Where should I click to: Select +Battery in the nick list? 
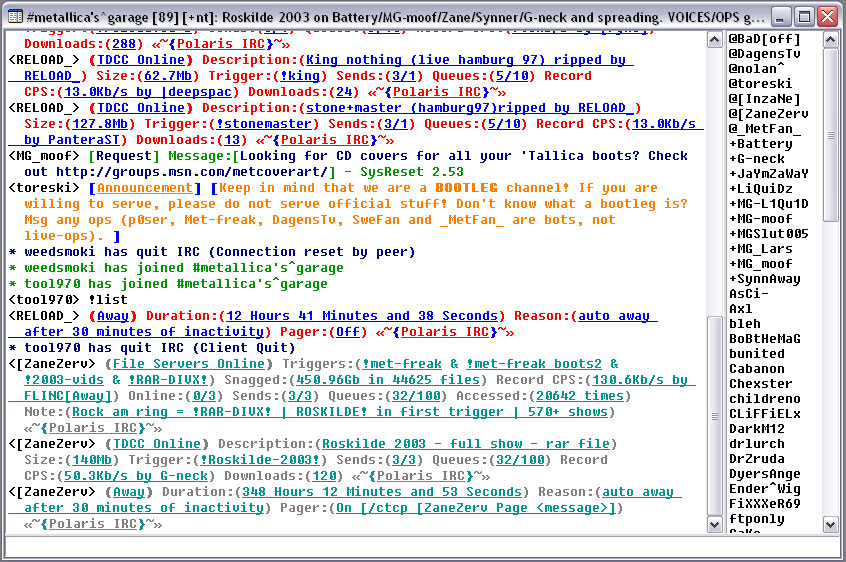pos(761,144)
